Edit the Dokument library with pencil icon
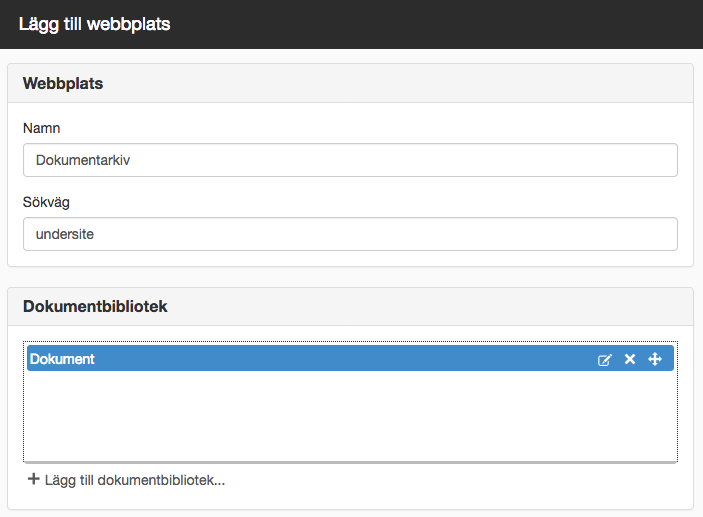 [x=604, y=360]
